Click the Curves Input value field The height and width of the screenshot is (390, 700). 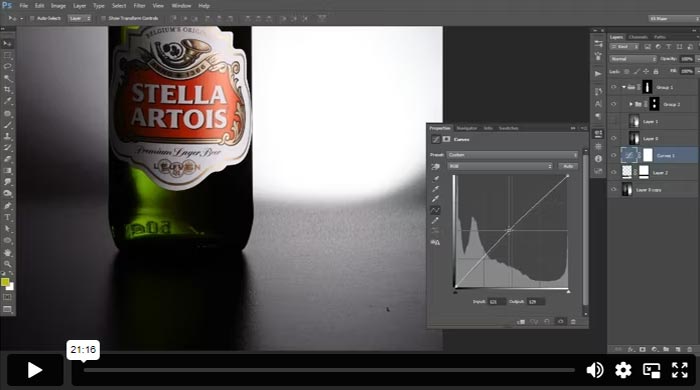[496, 302]
